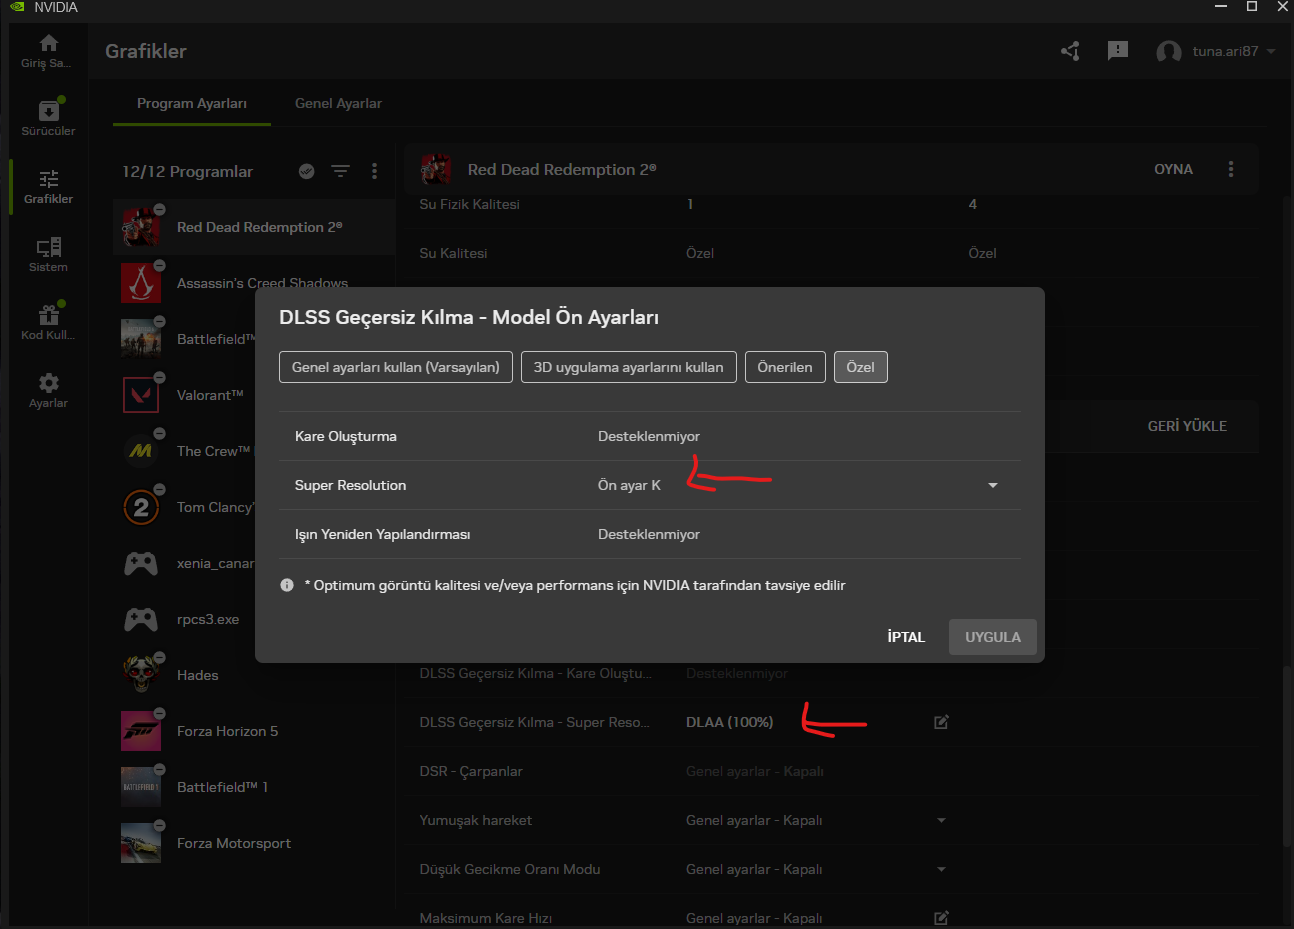The height and width of the screenshot is (929, 1294).
Task: Click the minus badge on Forza Horizon 5
Action: (x=159, y=713)
